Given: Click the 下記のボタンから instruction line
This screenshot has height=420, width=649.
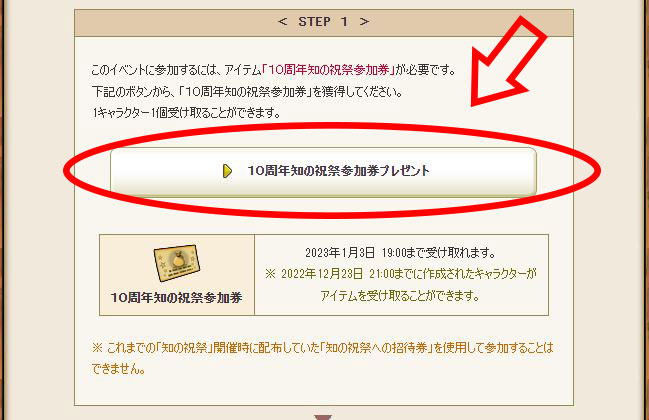Looking at the screenshot, I should point(247,91).
